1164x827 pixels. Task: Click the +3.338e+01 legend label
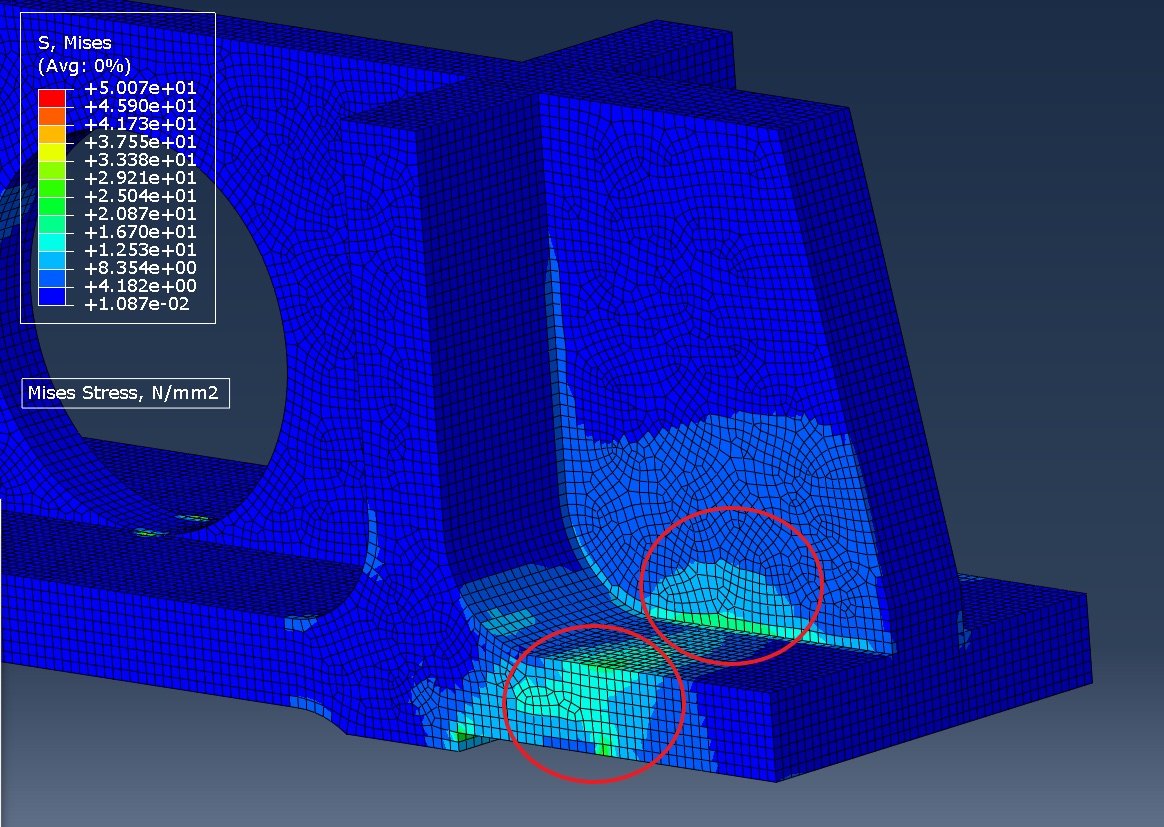click(x=139, y=160)
